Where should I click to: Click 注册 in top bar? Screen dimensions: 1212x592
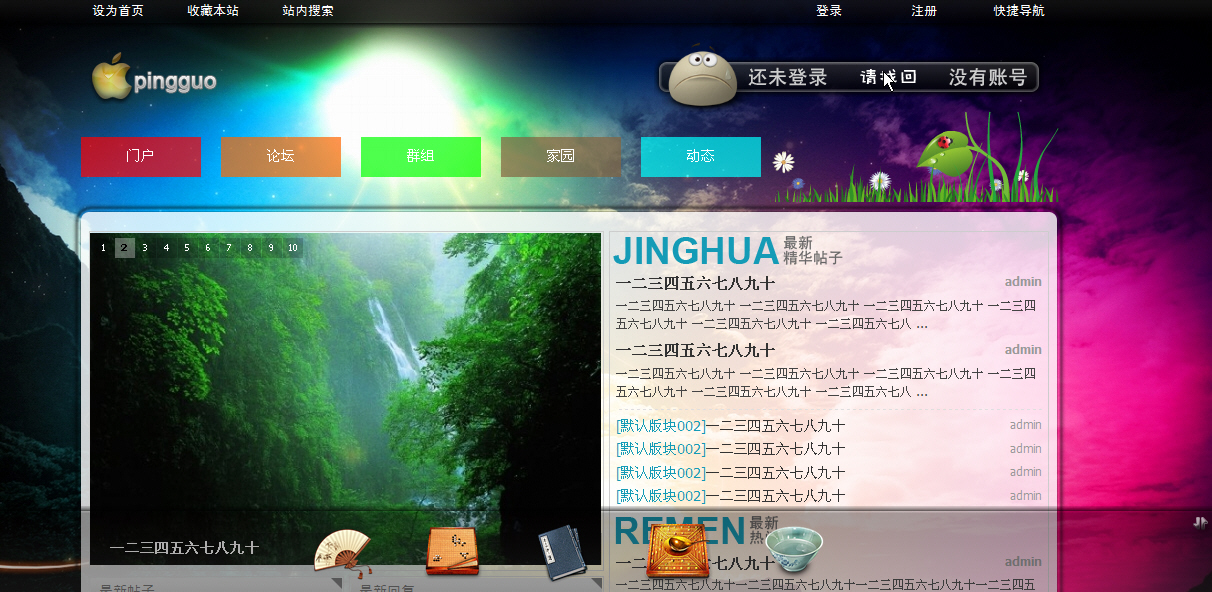(x=924, y=11)
